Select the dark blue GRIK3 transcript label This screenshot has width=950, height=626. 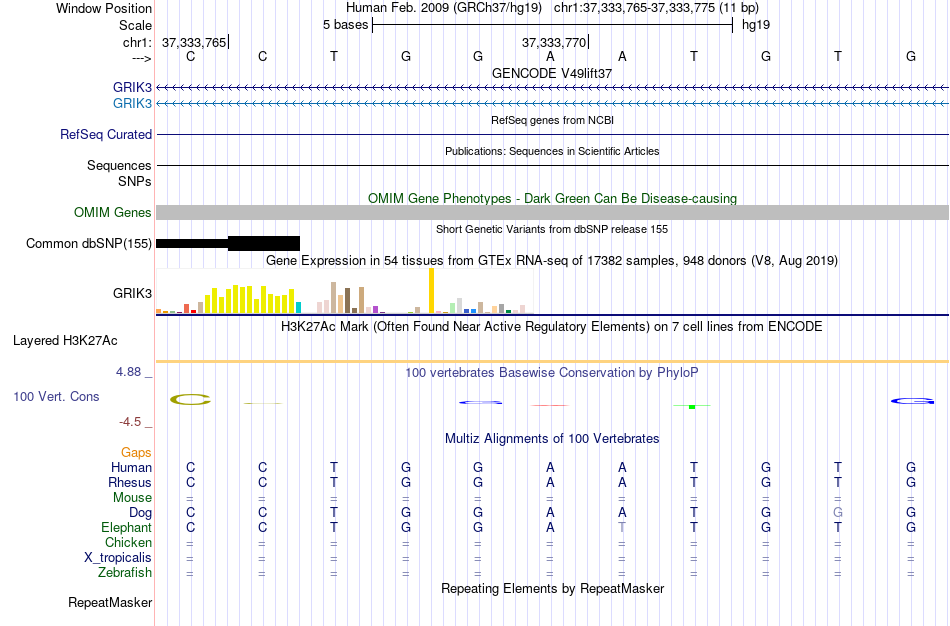click(x=132, y=87)
